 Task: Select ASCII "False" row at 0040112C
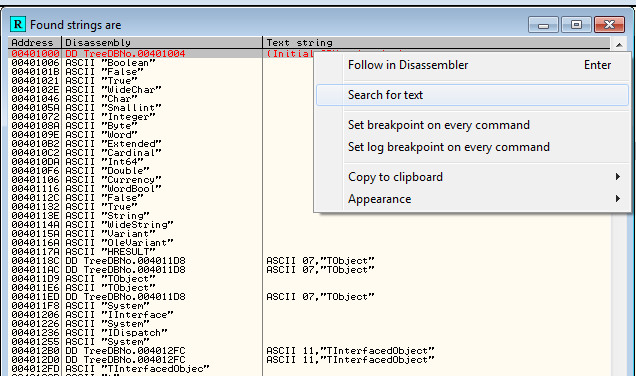point(161,198)
